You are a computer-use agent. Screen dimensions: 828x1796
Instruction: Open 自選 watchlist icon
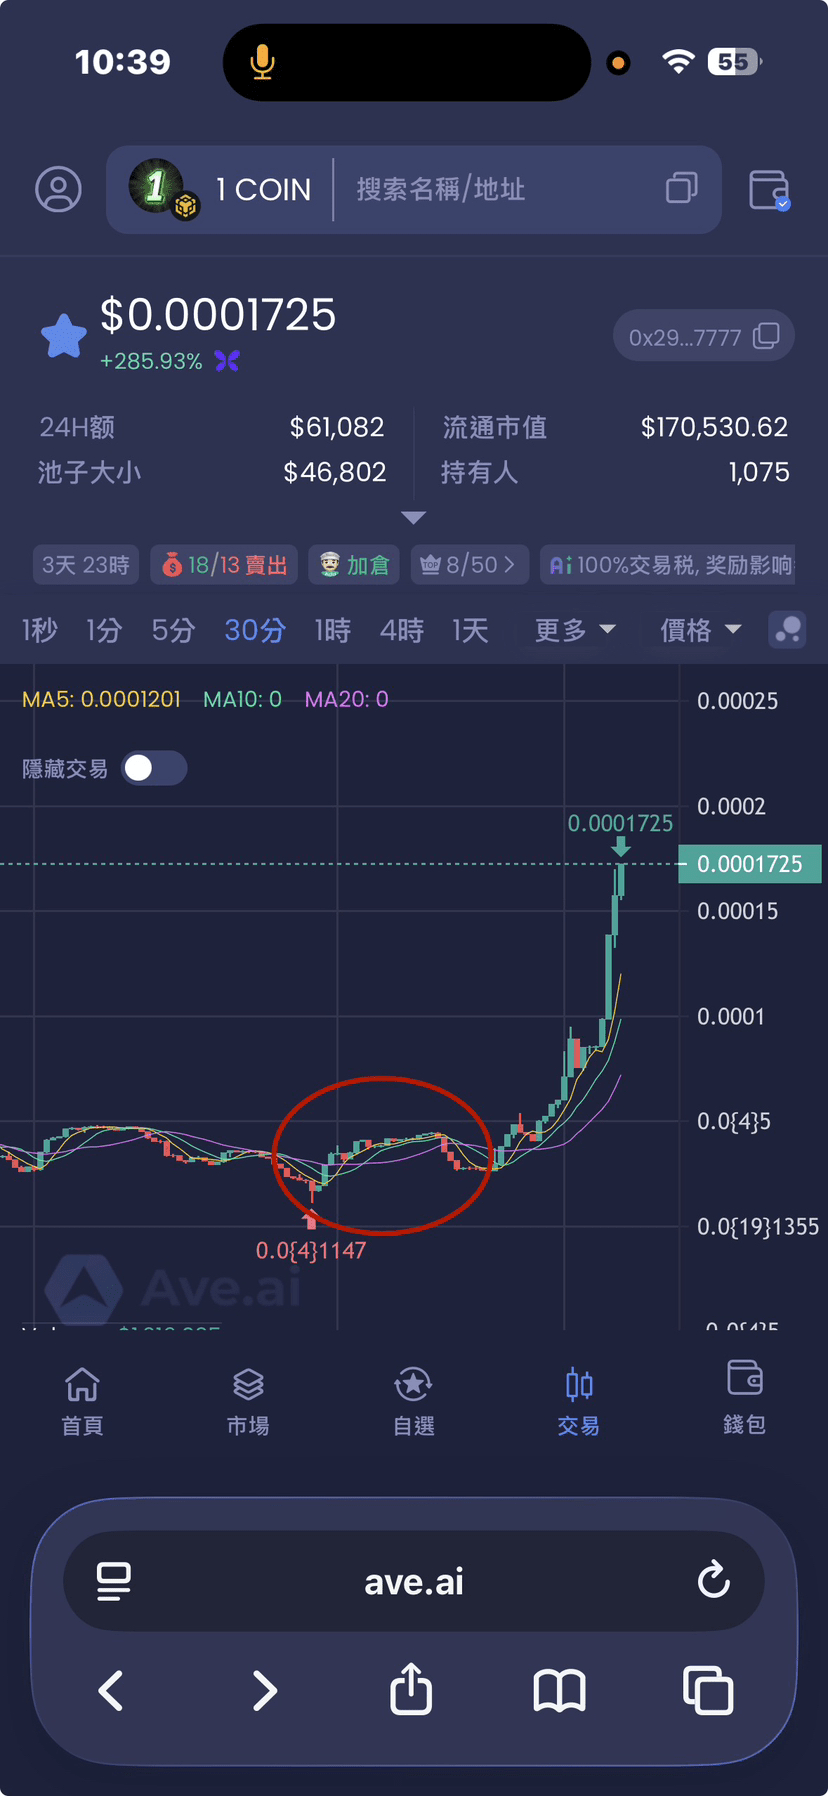coord(413,1385)
